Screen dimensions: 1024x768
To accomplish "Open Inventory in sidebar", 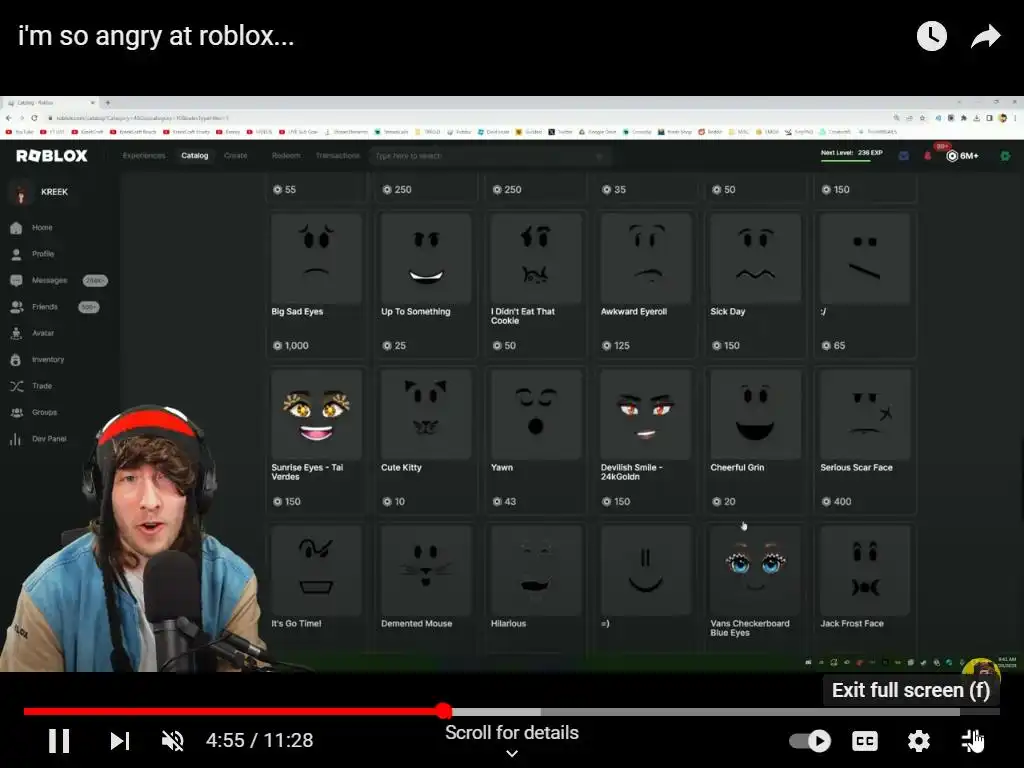I will (48, 360).
